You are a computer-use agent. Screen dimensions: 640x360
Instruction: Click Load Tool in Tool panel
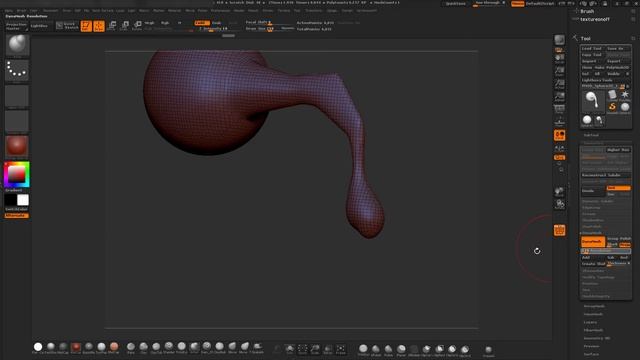point(592,48)
